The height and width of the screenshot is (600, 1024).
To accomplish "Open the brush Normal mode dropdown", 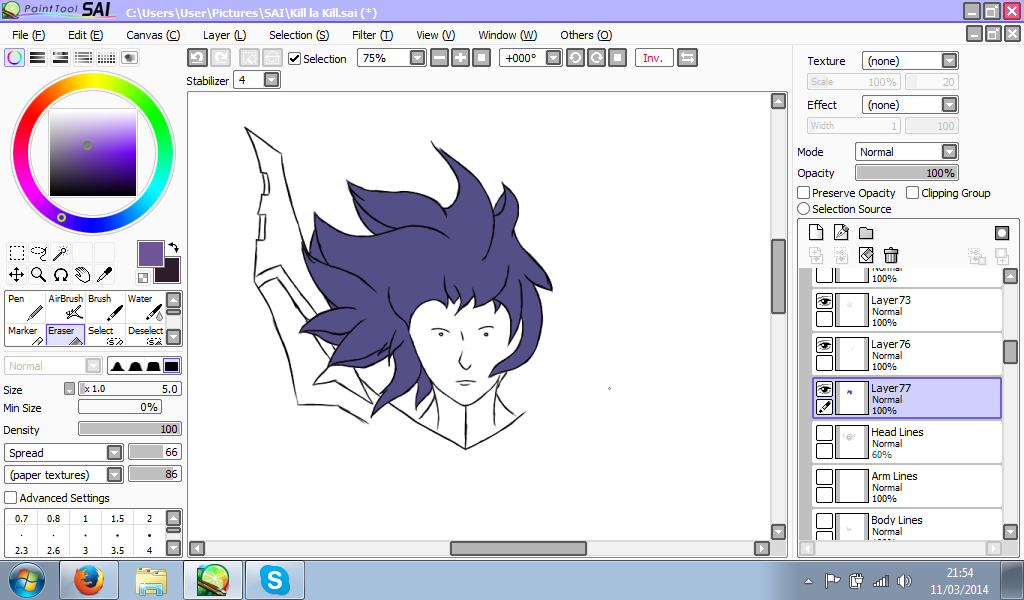I will click(x=93, y=366).
